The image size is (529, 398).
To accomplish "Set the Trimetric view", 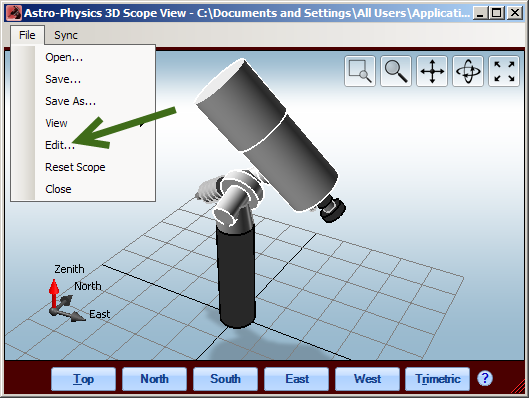I will click(x=438, y=379).
